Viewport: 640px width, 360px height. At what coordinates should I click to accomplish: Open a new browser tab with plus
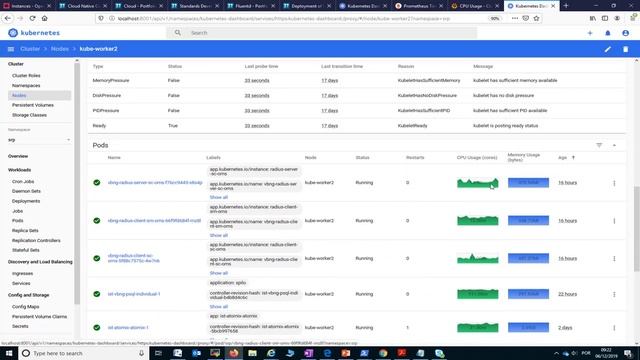click(566, 6)
